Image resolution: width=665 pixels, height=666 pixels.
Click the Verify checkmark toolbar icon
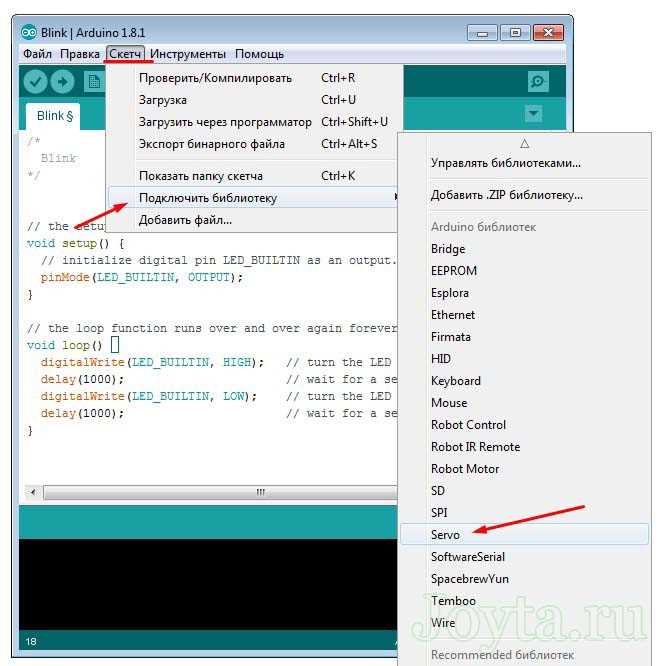tap(35, 82)
